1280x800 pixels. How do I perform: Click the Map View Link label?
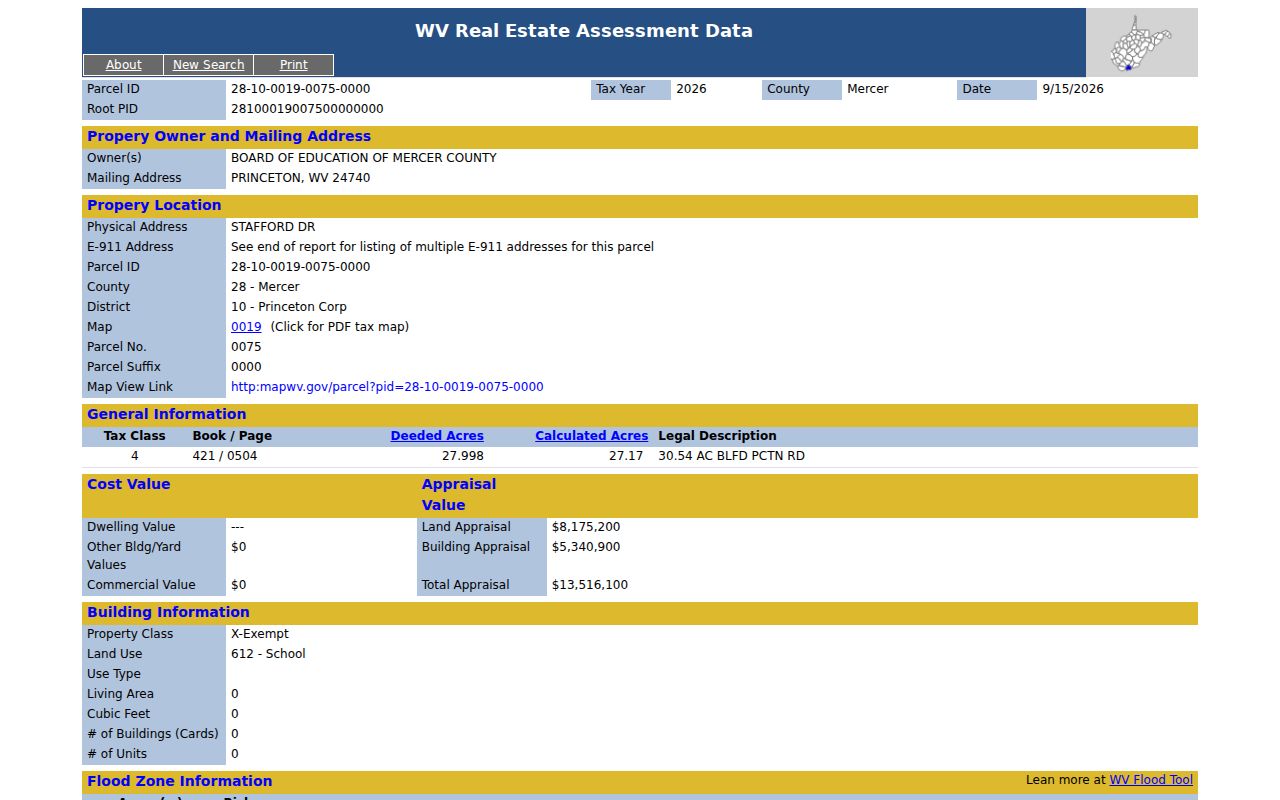[130, 387]
